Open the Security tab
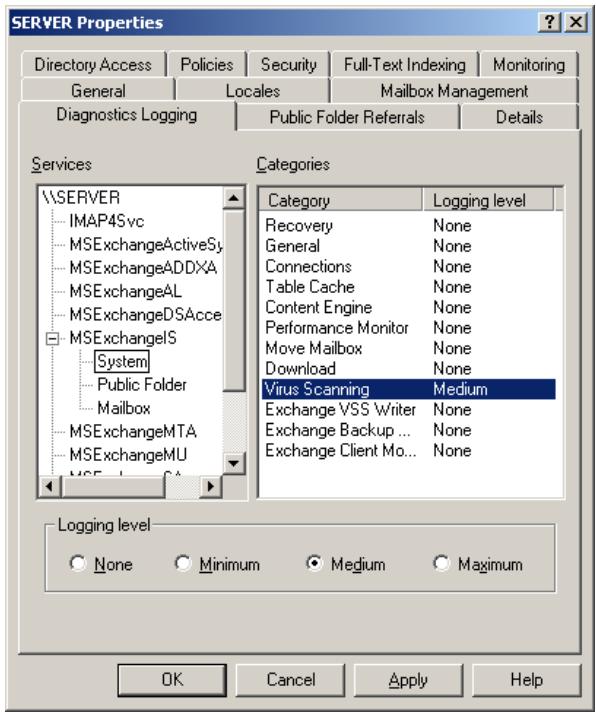This screenshot has width=596, height=712. (x=288, y=64)
